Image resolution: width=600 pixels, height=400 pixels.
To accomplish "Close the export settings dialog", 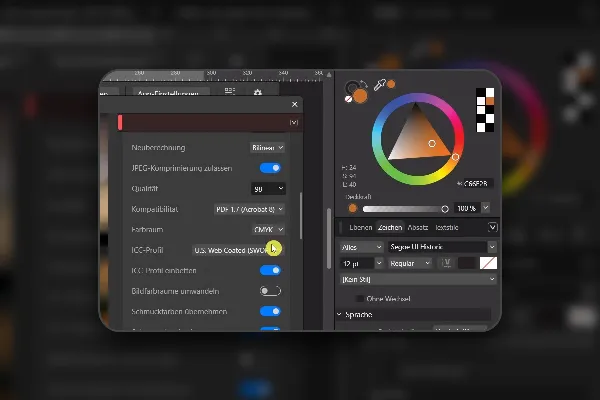I will click(x=295, y=104).
